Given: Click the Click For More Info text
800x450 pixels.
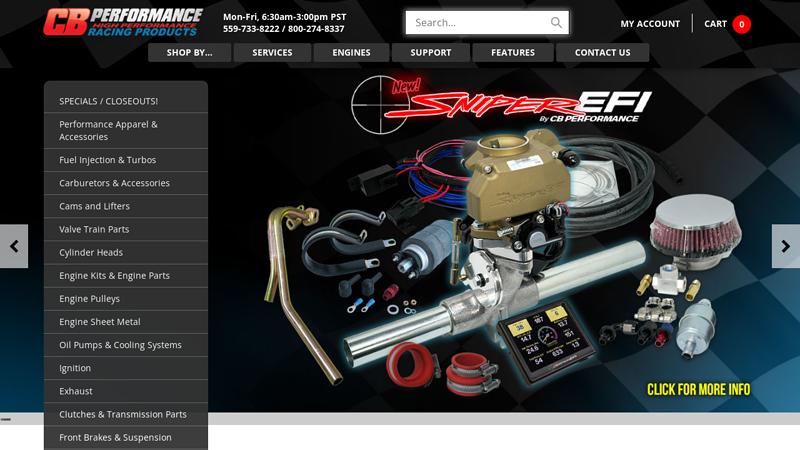Looking at the screenshot, I should tap(698, 390).
